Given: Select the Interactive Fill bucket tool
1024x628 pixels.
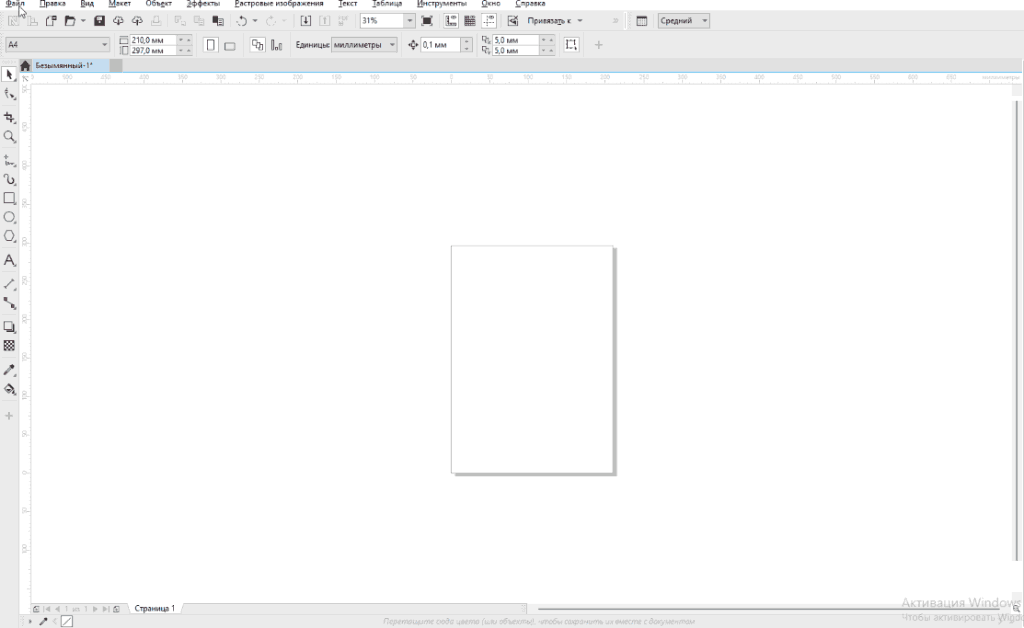Looking at the screenshot, I should pyautogui.click(x=9, y=390).
